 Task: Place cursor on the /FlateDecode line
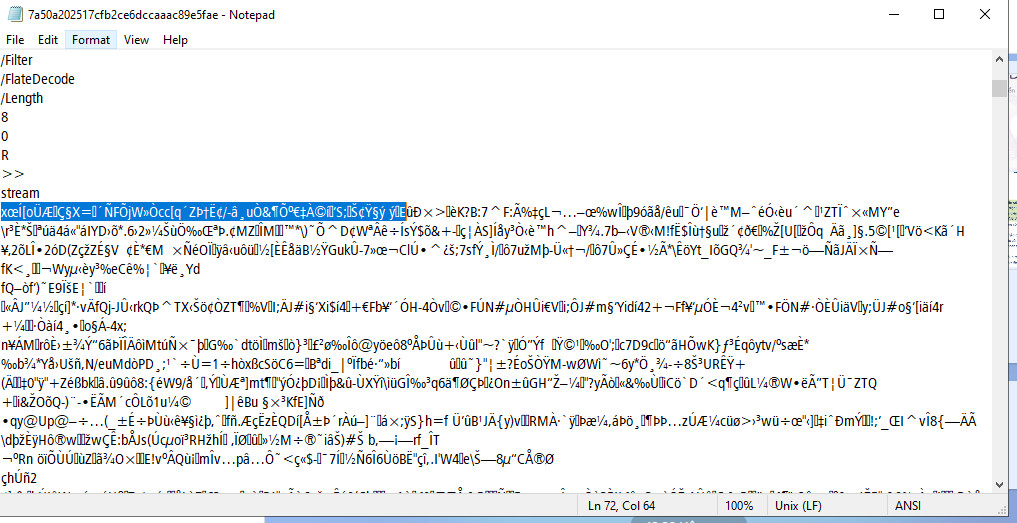[38, 79]
